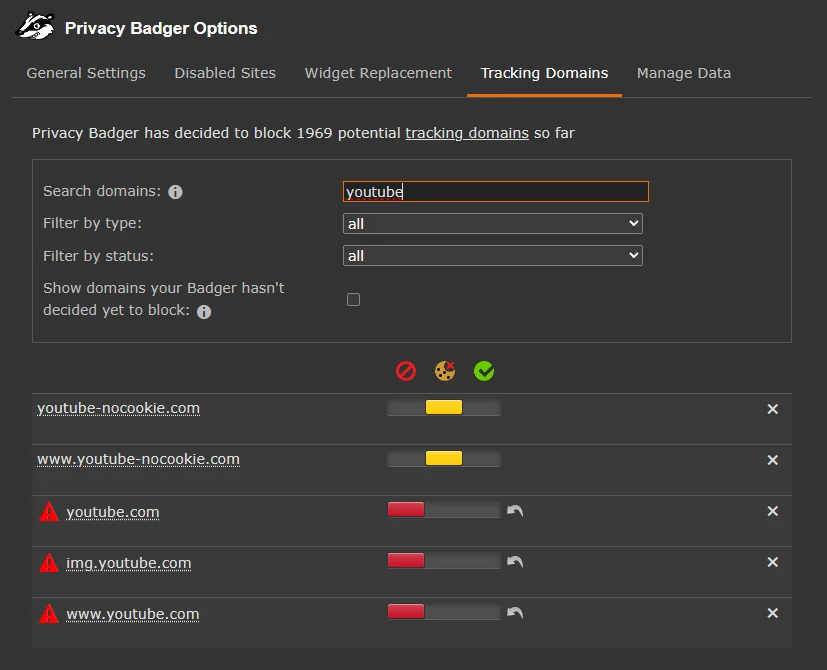Click the img.youtube.com domain link
Viewport: 827px width, 670px height.
(x=128, y=563)
